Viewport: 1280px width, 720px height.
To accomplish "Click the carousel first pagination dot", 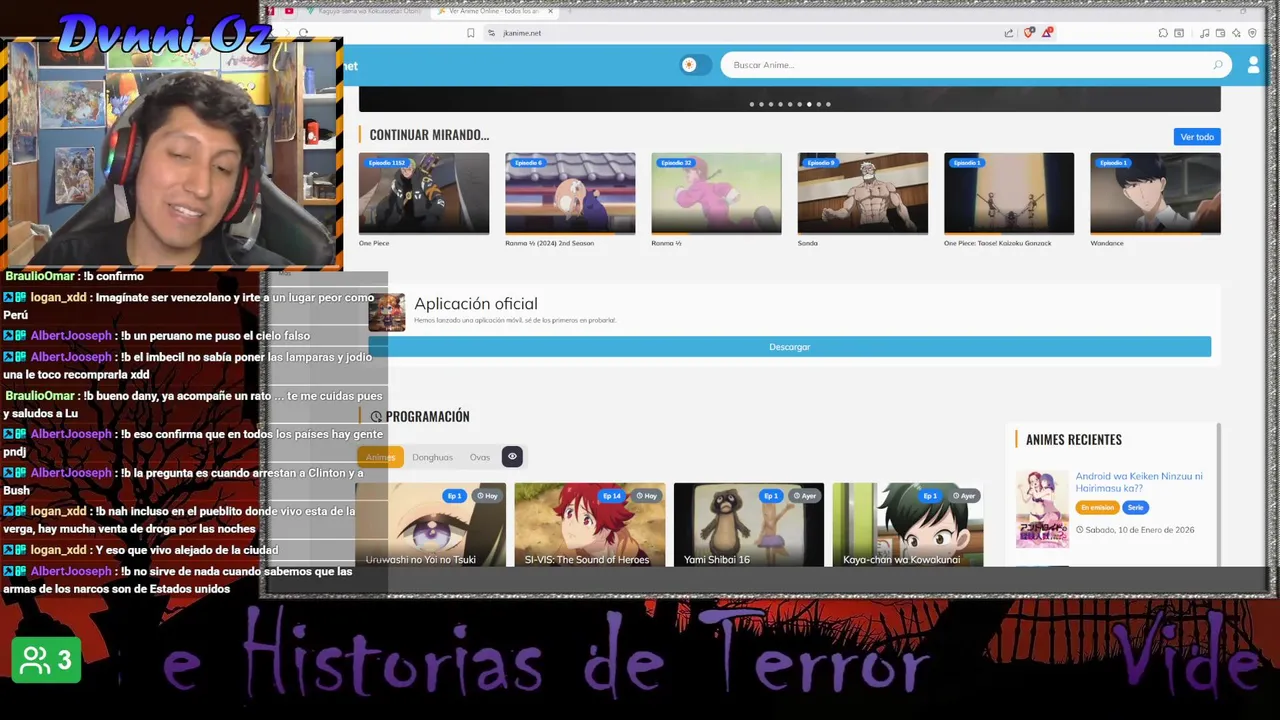I will [x=752, y=104].
